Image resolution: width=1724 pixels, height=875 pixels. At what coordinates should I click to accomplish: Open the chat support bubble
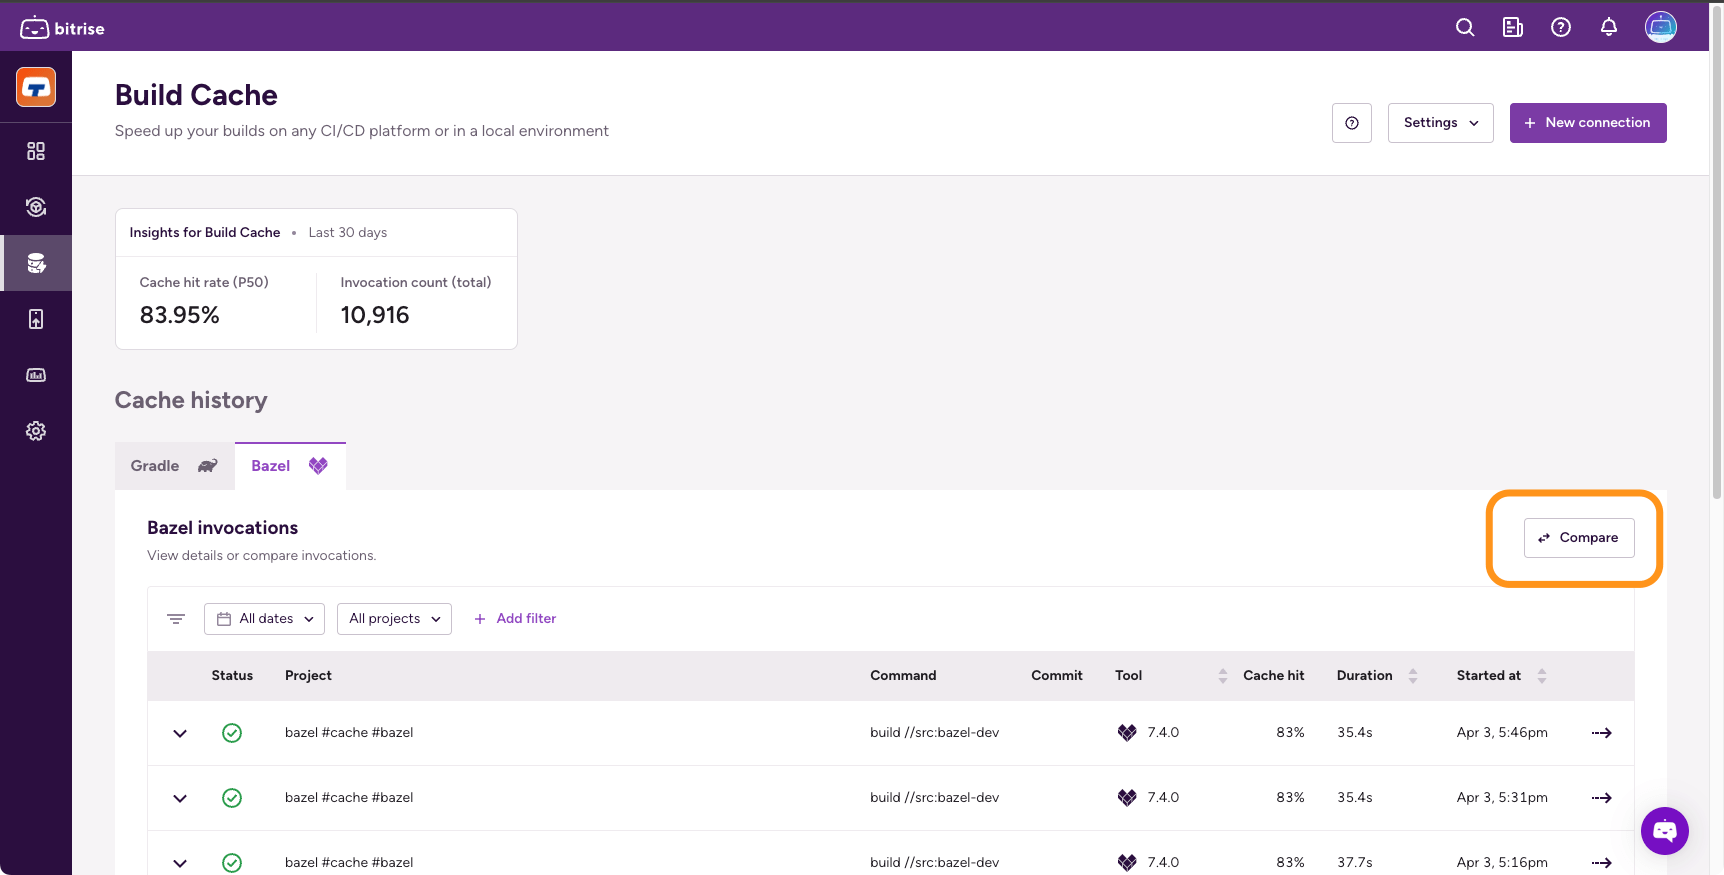[1664, 830]
